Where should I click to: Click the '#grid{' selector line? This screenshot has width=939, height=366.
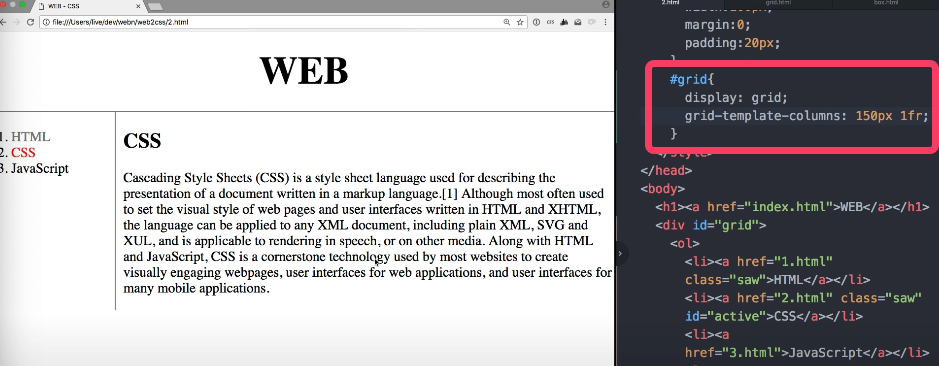(692, 80)
